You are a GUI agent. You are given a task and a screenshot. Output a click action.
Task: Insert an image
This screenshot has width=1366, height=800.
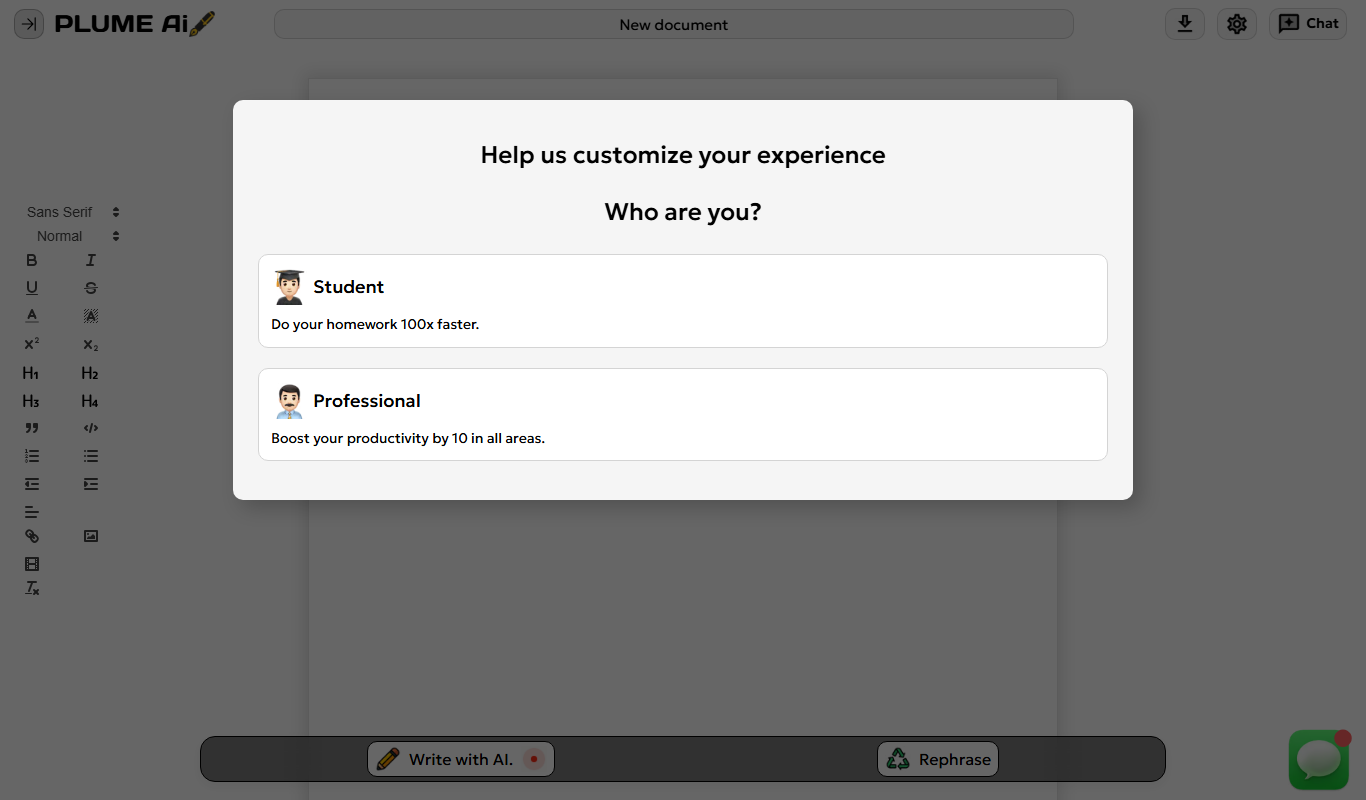pyautogui.click(x=91, y=536)
